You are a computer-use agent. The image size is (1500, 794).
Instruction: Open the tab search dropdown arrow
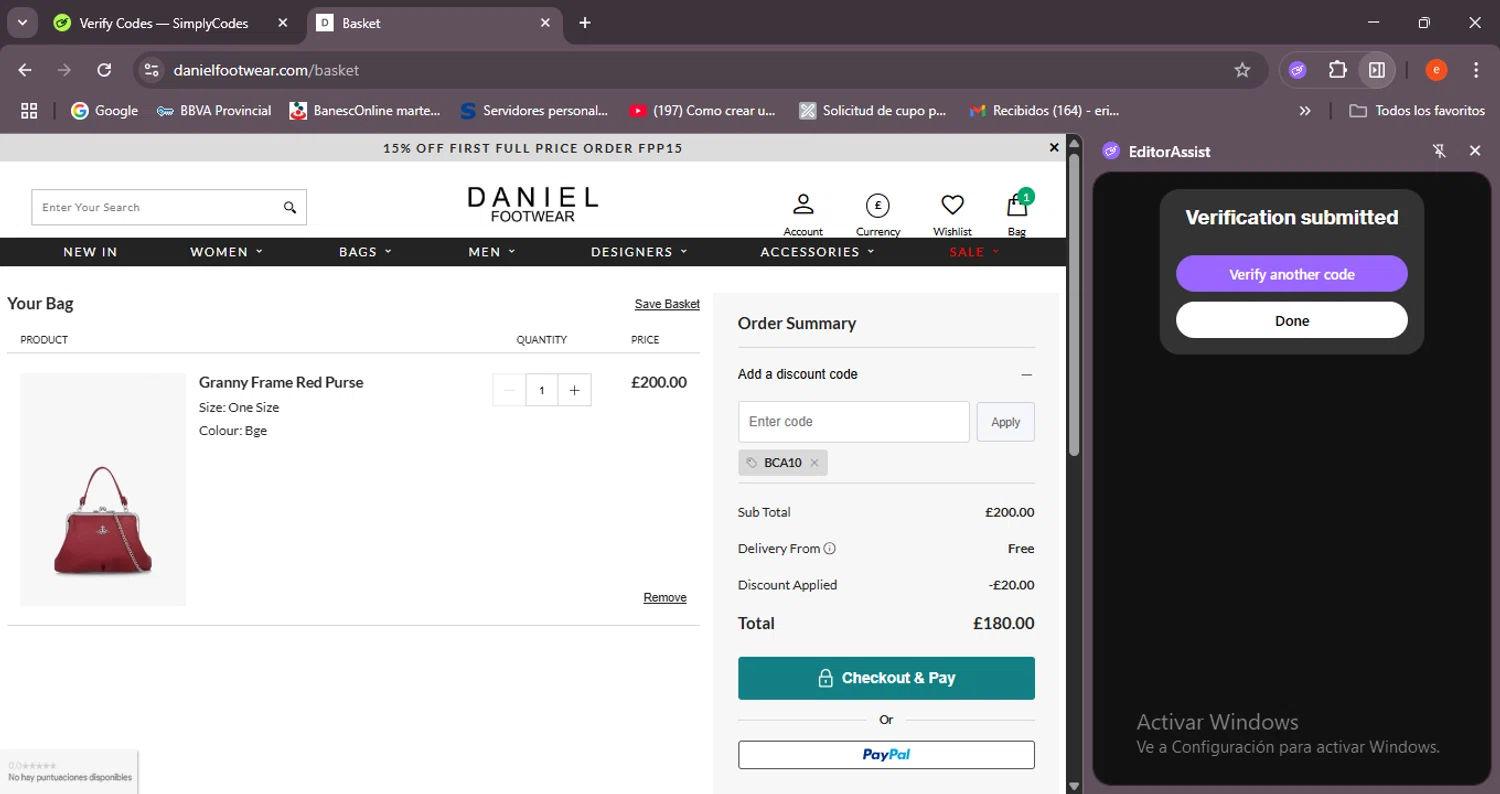pos(22,23)
